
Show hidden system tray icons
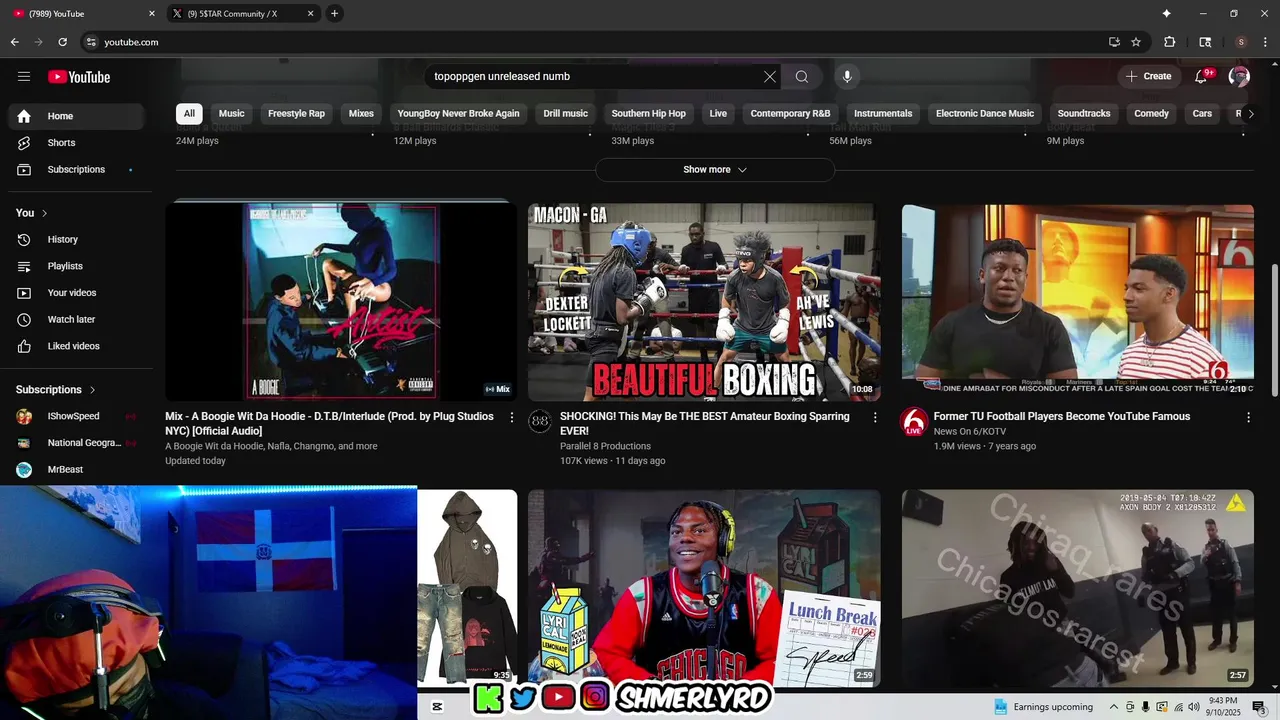coord(1113,707)
